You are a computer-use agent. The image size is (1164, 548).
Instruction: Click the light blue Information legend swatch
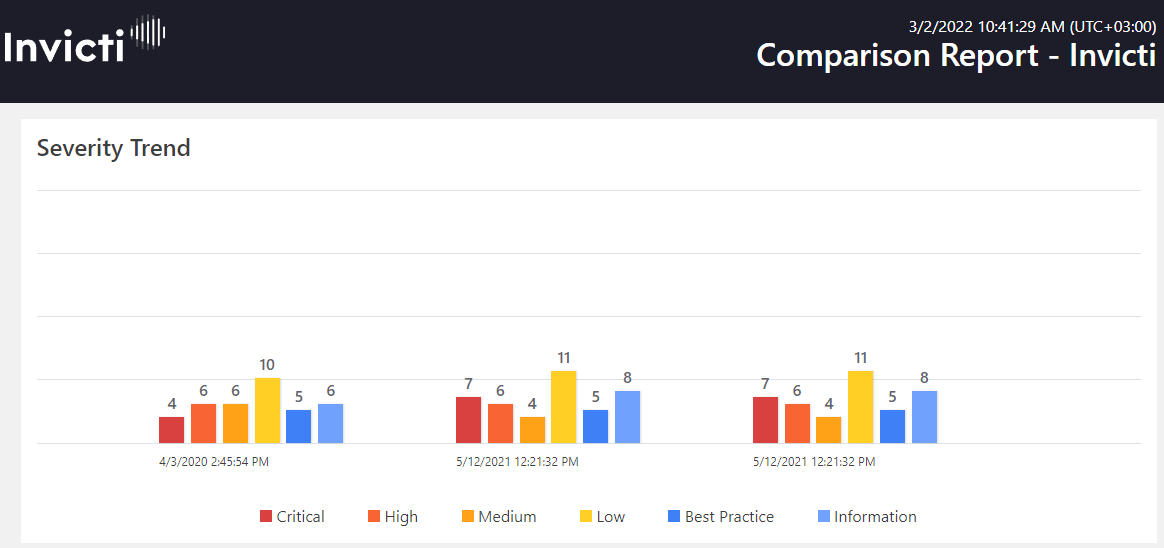coord(824,517)
